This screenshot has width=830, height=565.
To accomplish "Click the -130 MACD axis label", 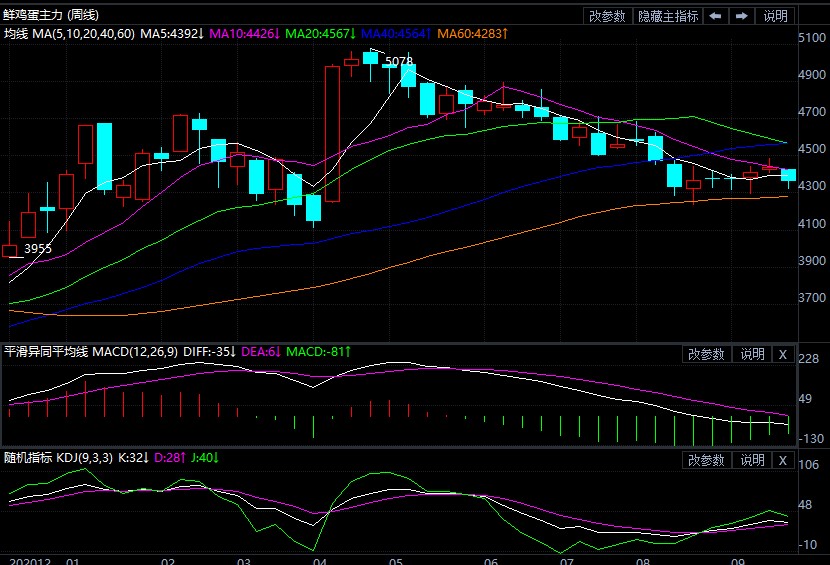I will coord(811,438).
